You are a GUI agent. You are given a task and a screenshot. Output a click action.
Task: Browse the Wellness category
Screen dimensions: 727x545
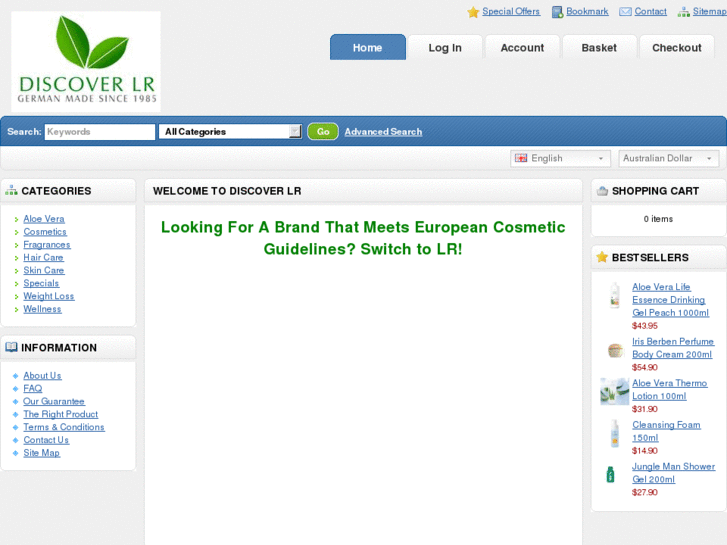click(42, 309)
